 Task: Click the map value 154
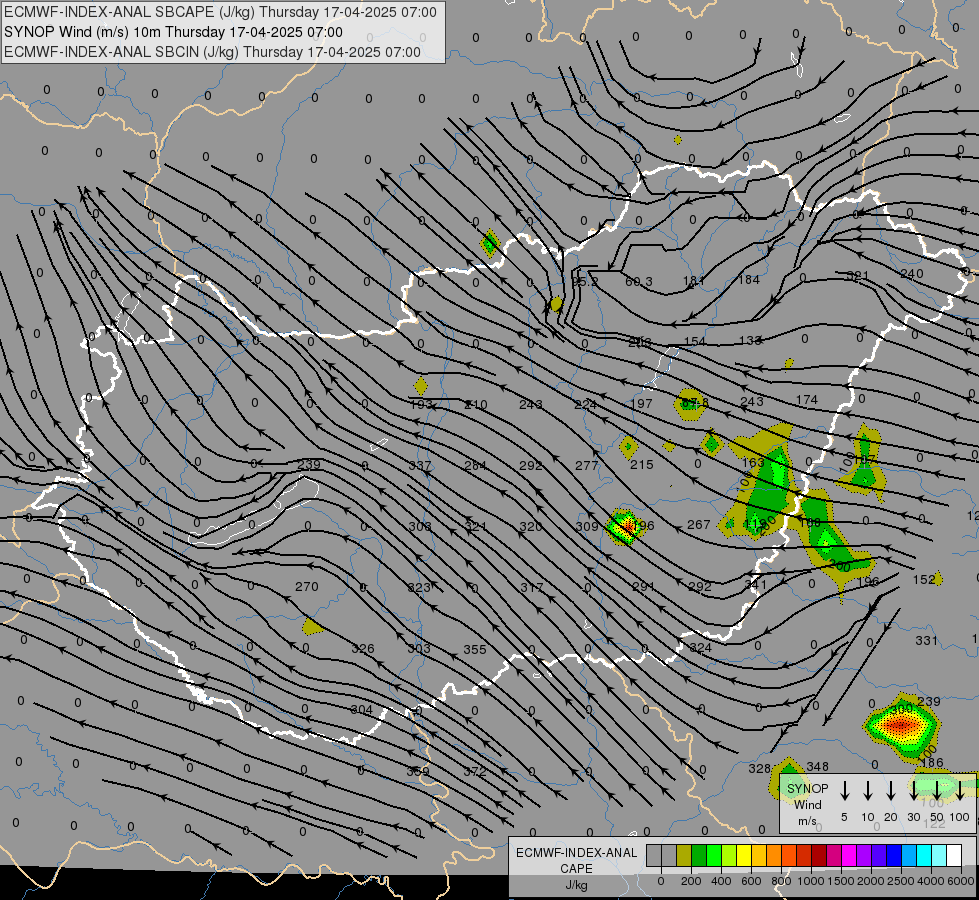[694, 342]
